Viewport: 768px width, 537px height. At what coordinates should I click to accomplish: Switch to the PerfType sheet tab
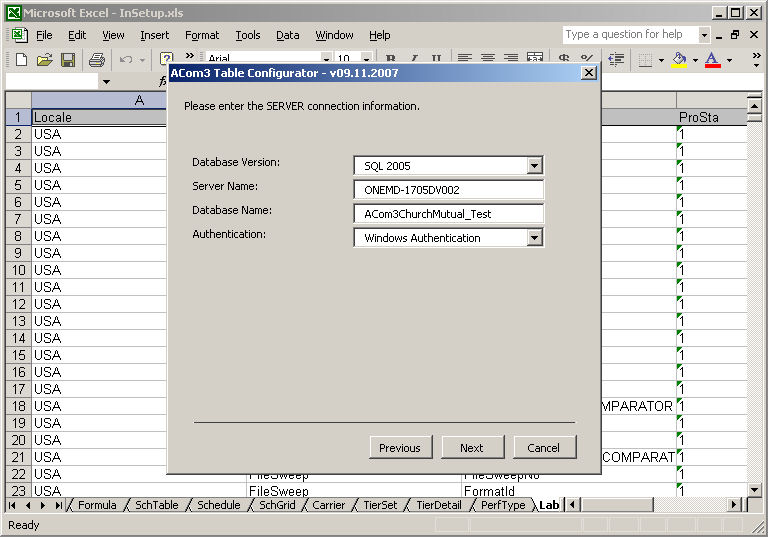pyautogui.click(x=503, y=505)
